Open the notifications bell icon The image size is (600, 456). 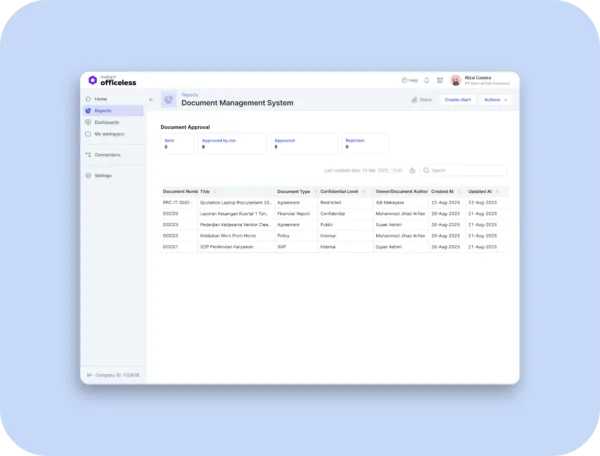pos(427,80)
